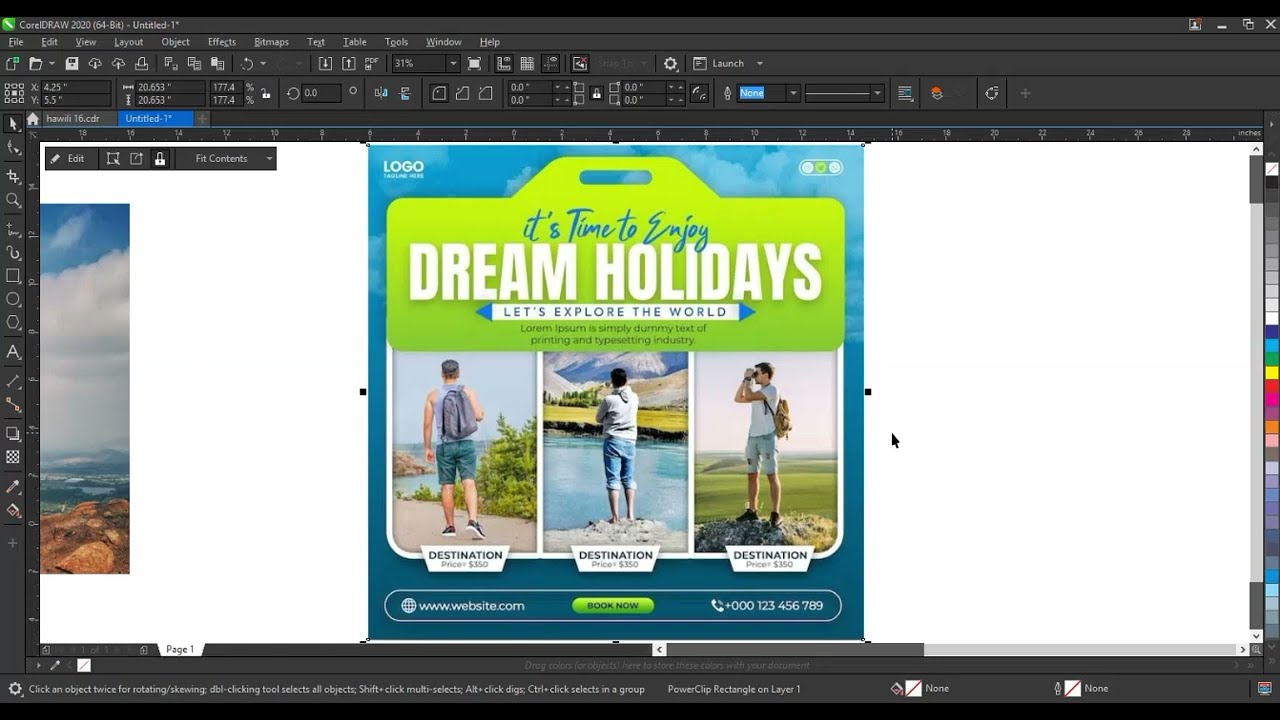The width and height of the screenshot is (1280, 720).
Task: Click the Wrap text icon
Action: (x=905, y=93)
